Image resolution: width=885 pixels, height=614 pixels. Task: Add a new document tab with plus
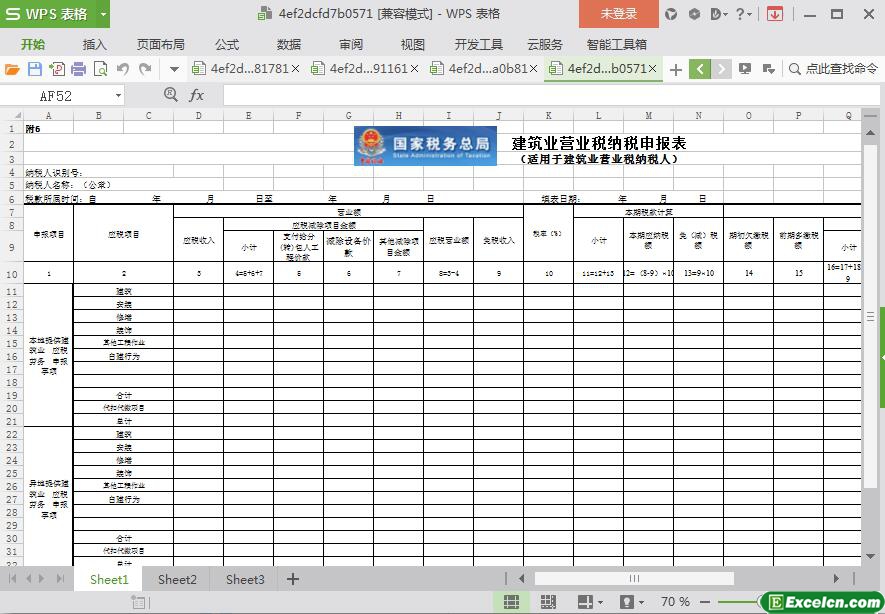click(676, 69)
